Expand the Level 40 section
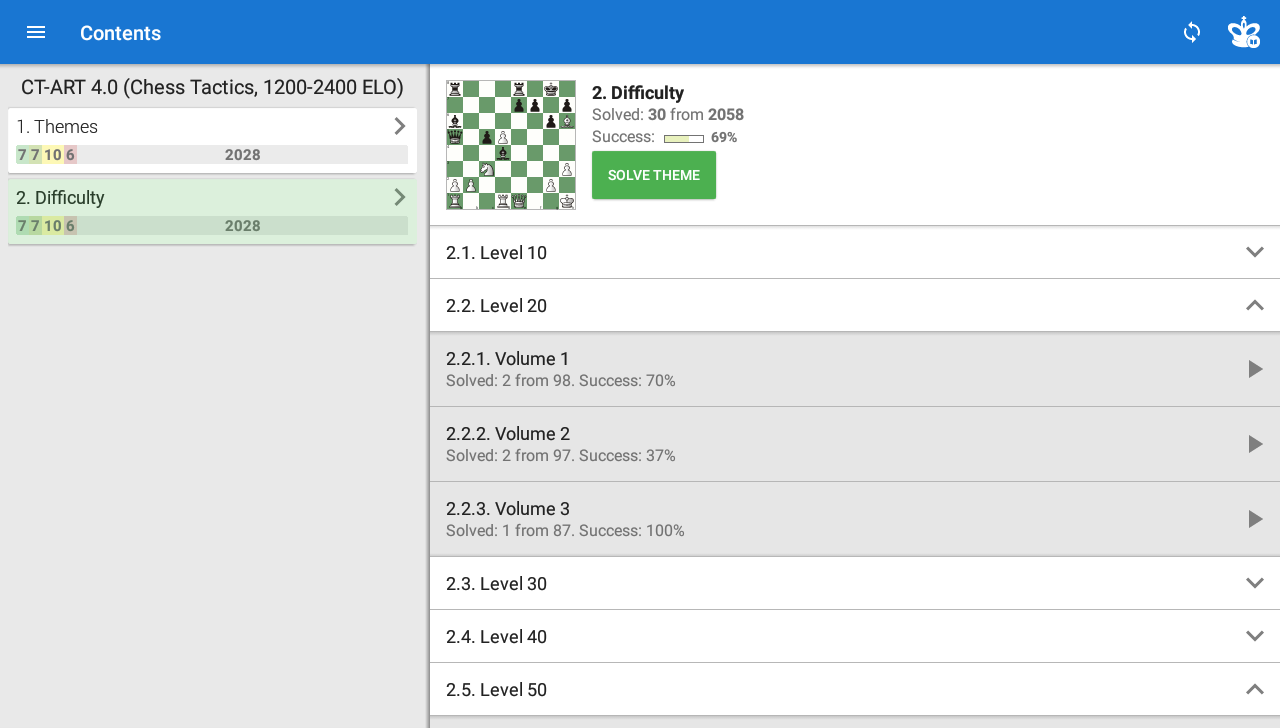Viewport: 1280px width, 728px height. coord(1255,636)
